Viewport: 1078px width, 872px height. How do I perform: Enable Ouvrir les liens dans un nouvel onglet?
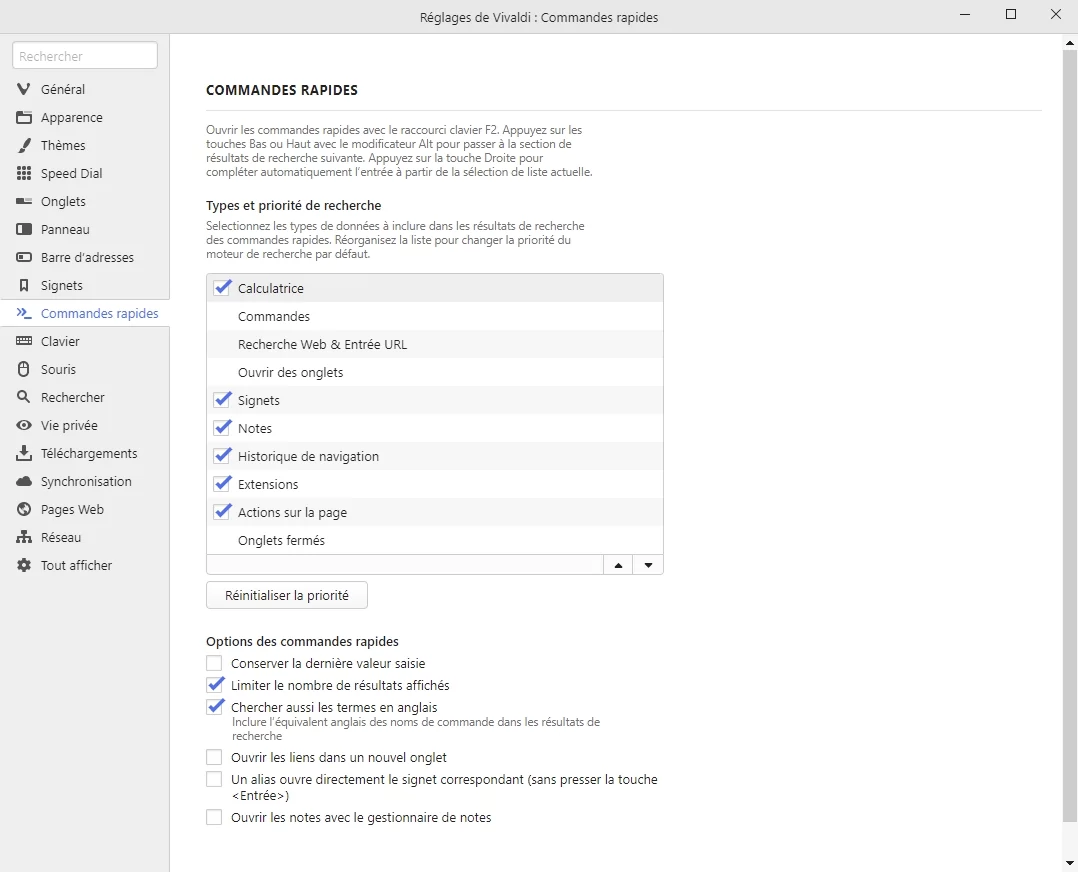(x=214, y=757)
